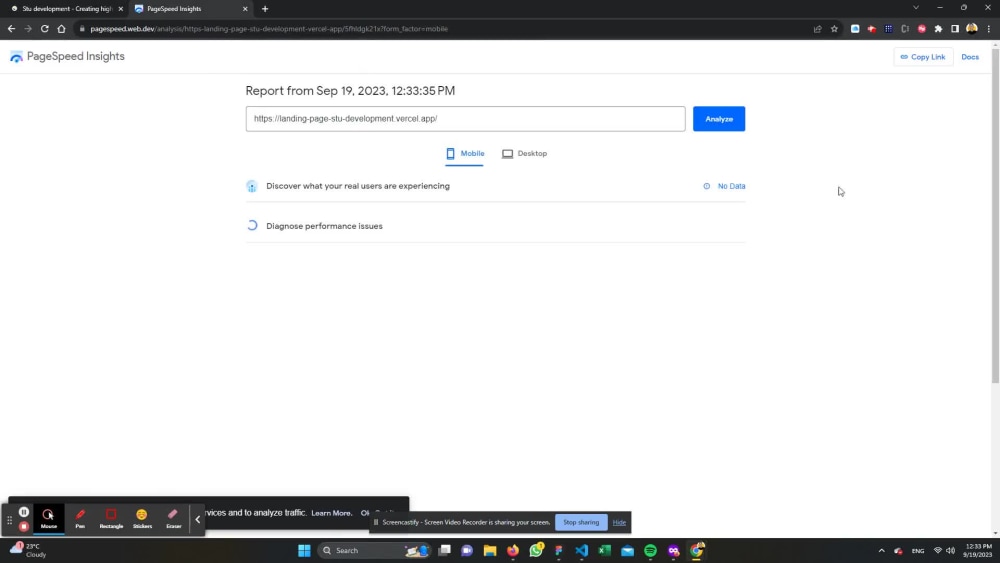Open the weather widget
The height and width of the screenshot is (563, 1000).
point(27,550)
